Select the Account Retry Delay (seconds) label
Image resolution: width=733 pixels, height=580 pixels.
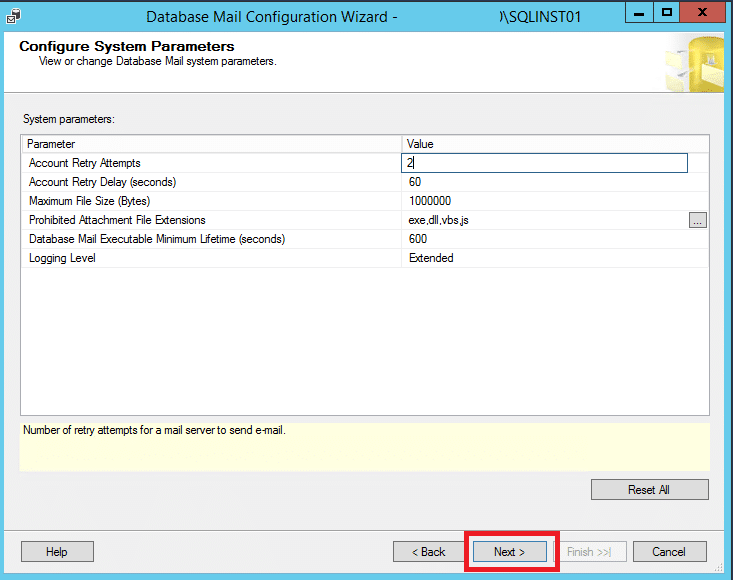click(102, 182)
